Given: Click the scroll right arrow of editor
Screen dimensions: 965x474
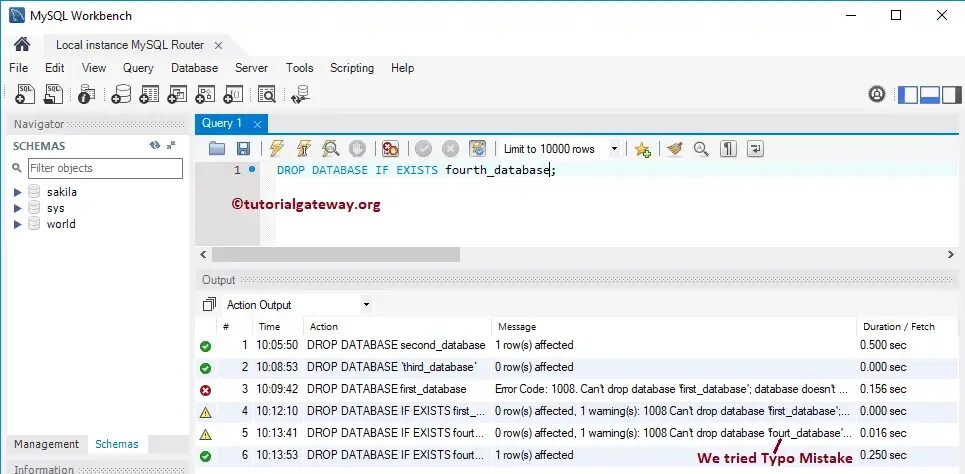Looking at the screenshot, I should coord(951,254).
